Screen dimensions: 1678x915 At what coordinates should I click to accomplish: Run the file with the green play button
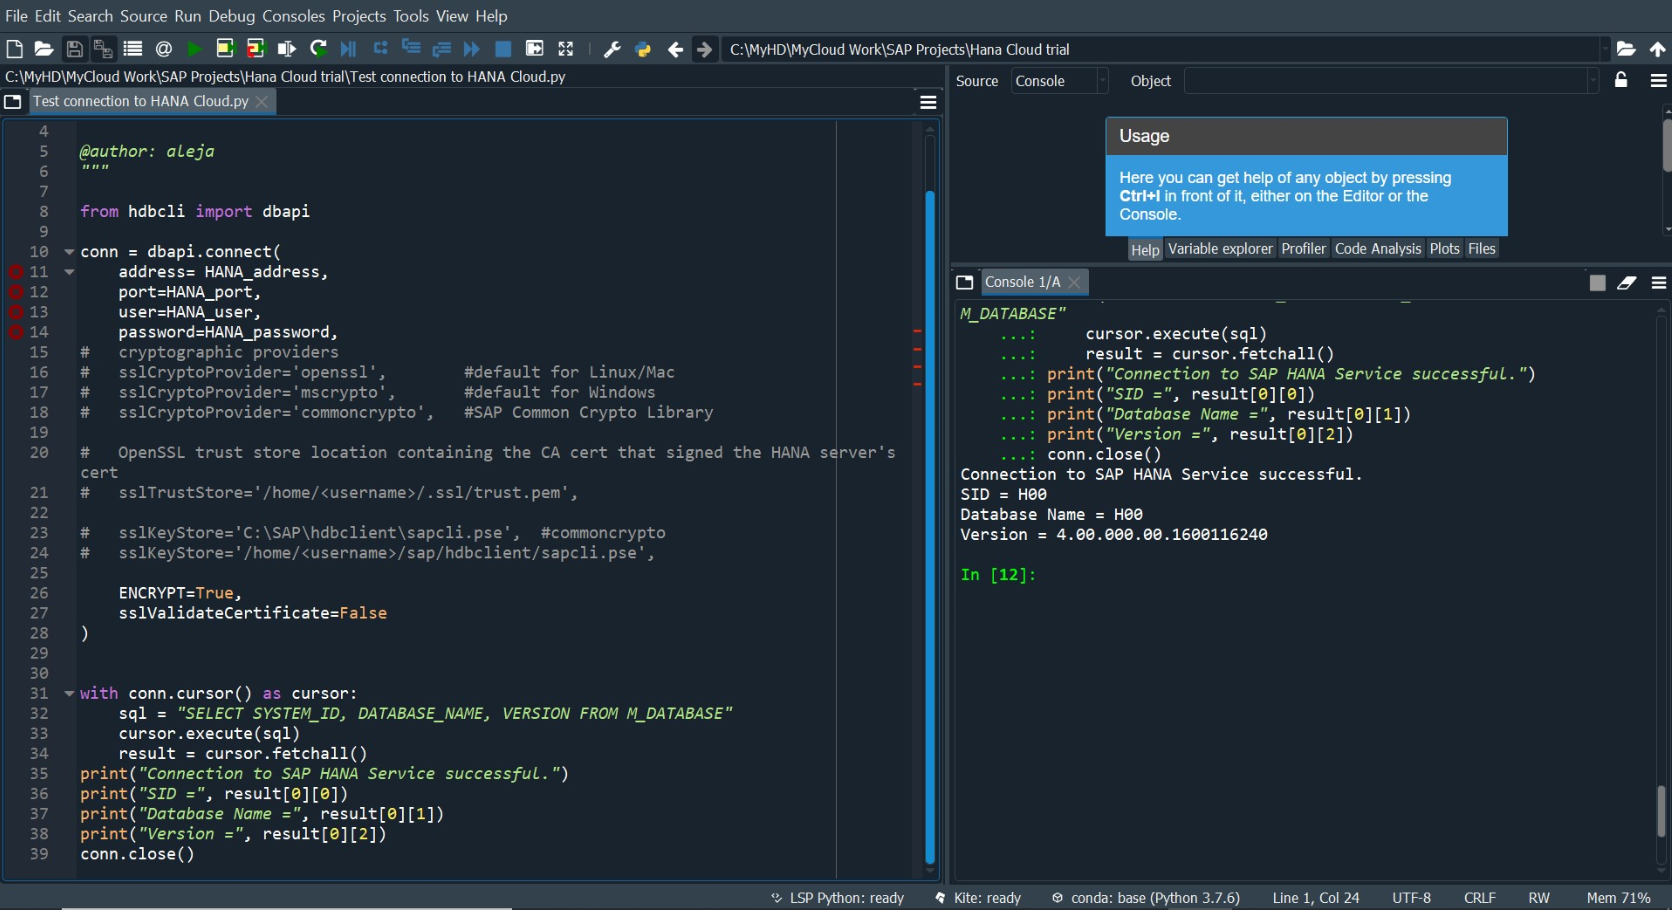(195, 49)
